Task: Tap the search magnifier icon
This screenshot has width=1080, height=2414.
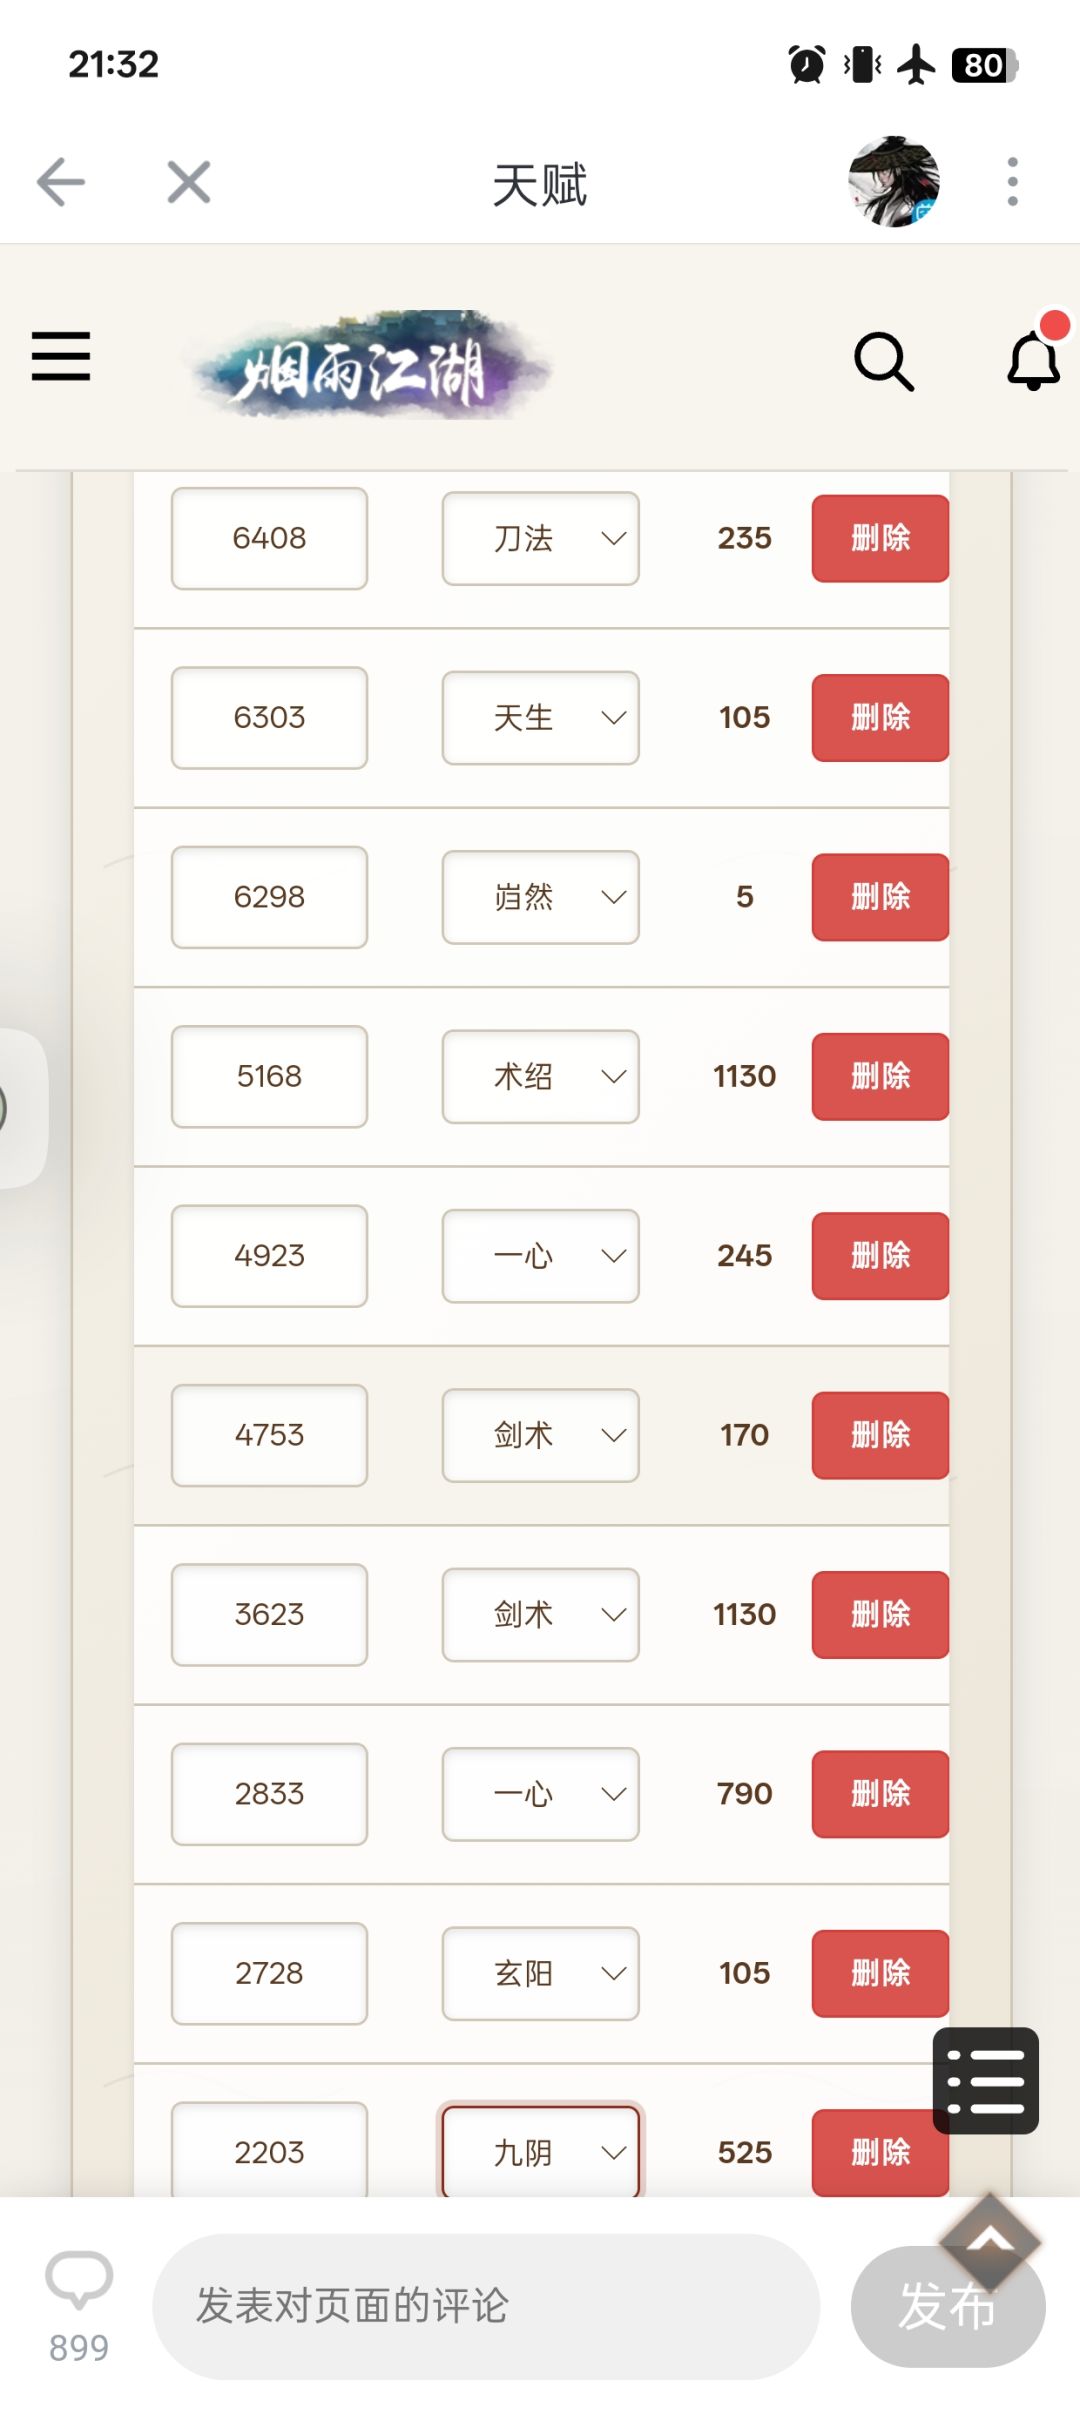Action: pos(884,361)
